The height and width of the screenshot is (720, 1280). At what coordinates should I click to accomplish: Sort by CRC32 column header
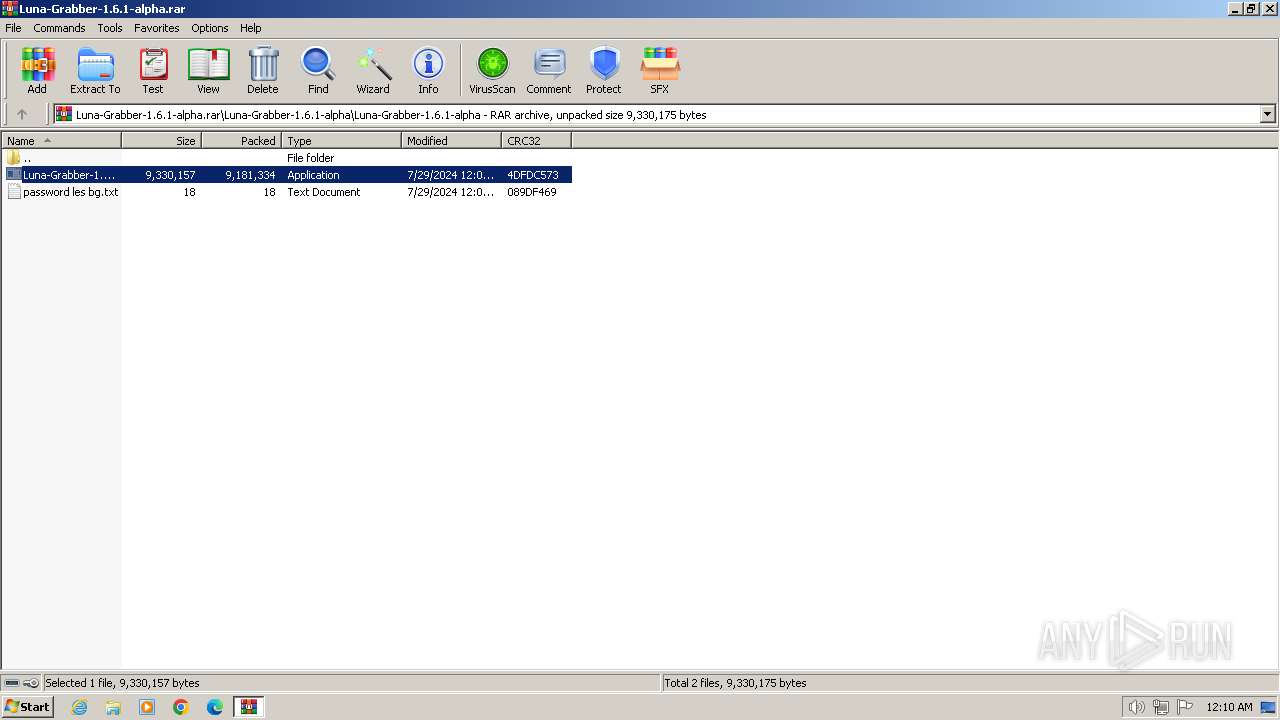[x=537, y=141]
